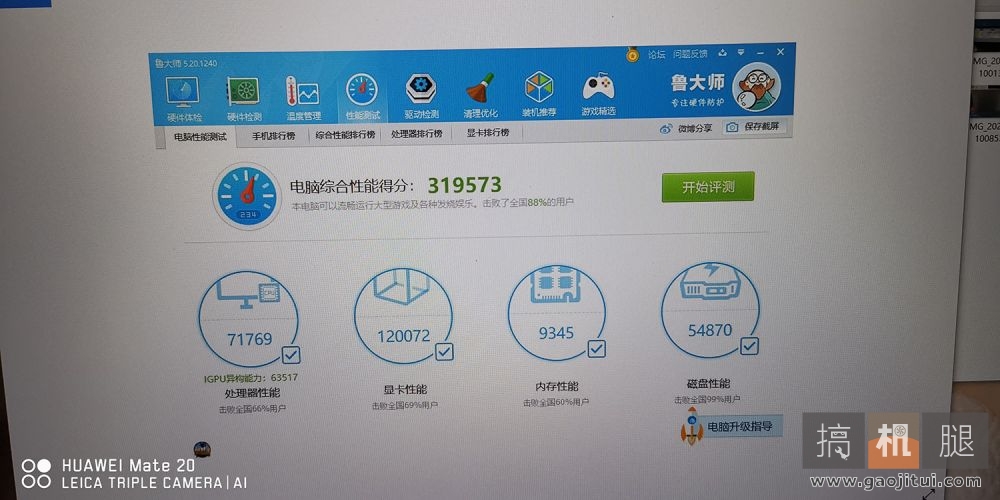Switch to the 综合性能排行榜 tab
This screenshot has width=1000, height=500.
point(345,135)
